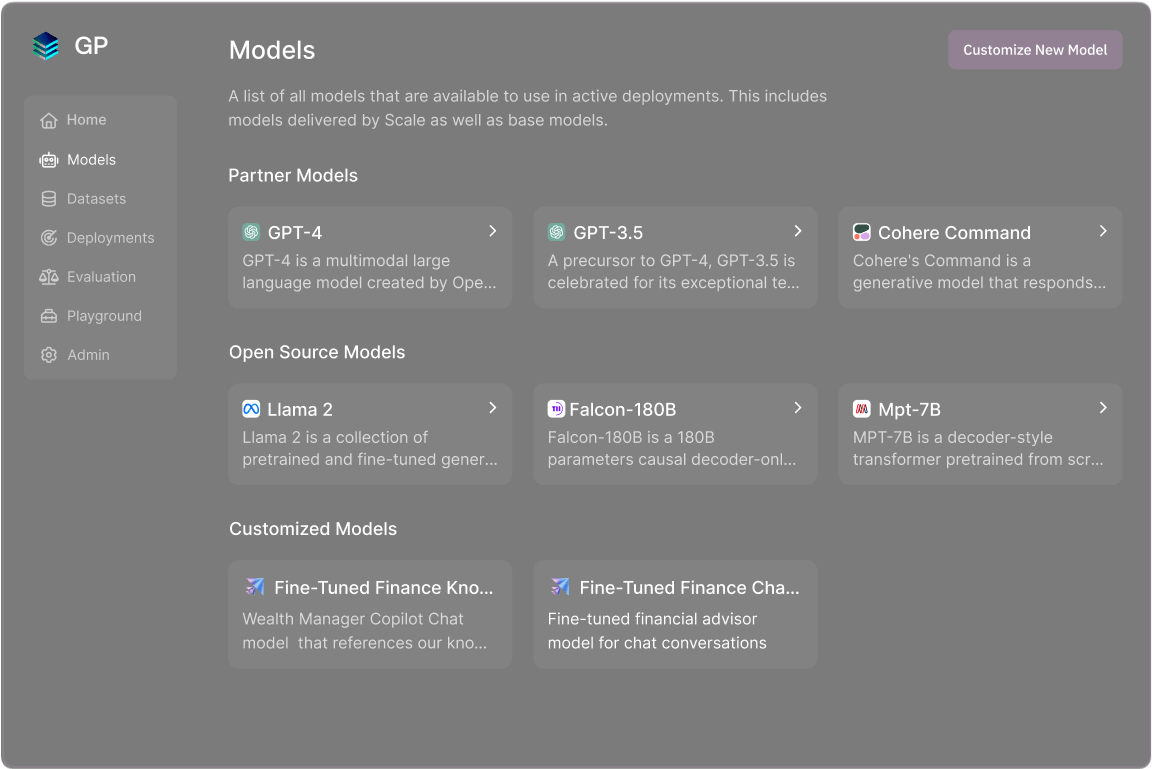Open Mpt-7B card chevron arrow
Image resolution: width=1152 pixels, height=769 pixels.
[1103, 408]
